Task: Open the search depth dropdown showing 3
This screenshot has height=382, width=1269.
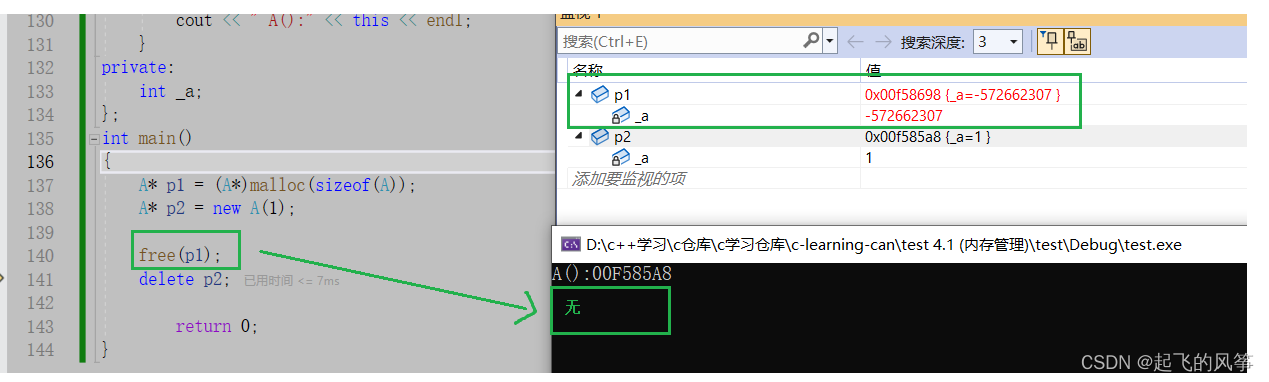Action: (x=998, y=41)
